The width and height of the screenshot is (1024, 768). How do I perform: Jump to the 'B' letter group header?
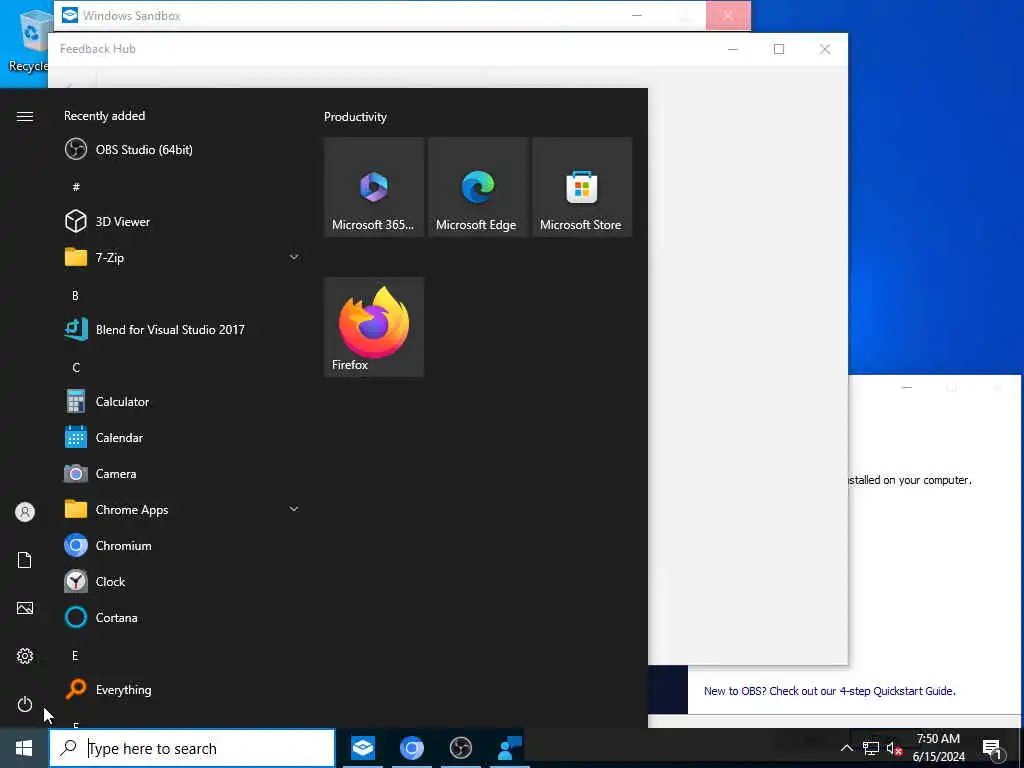point(75,295)
